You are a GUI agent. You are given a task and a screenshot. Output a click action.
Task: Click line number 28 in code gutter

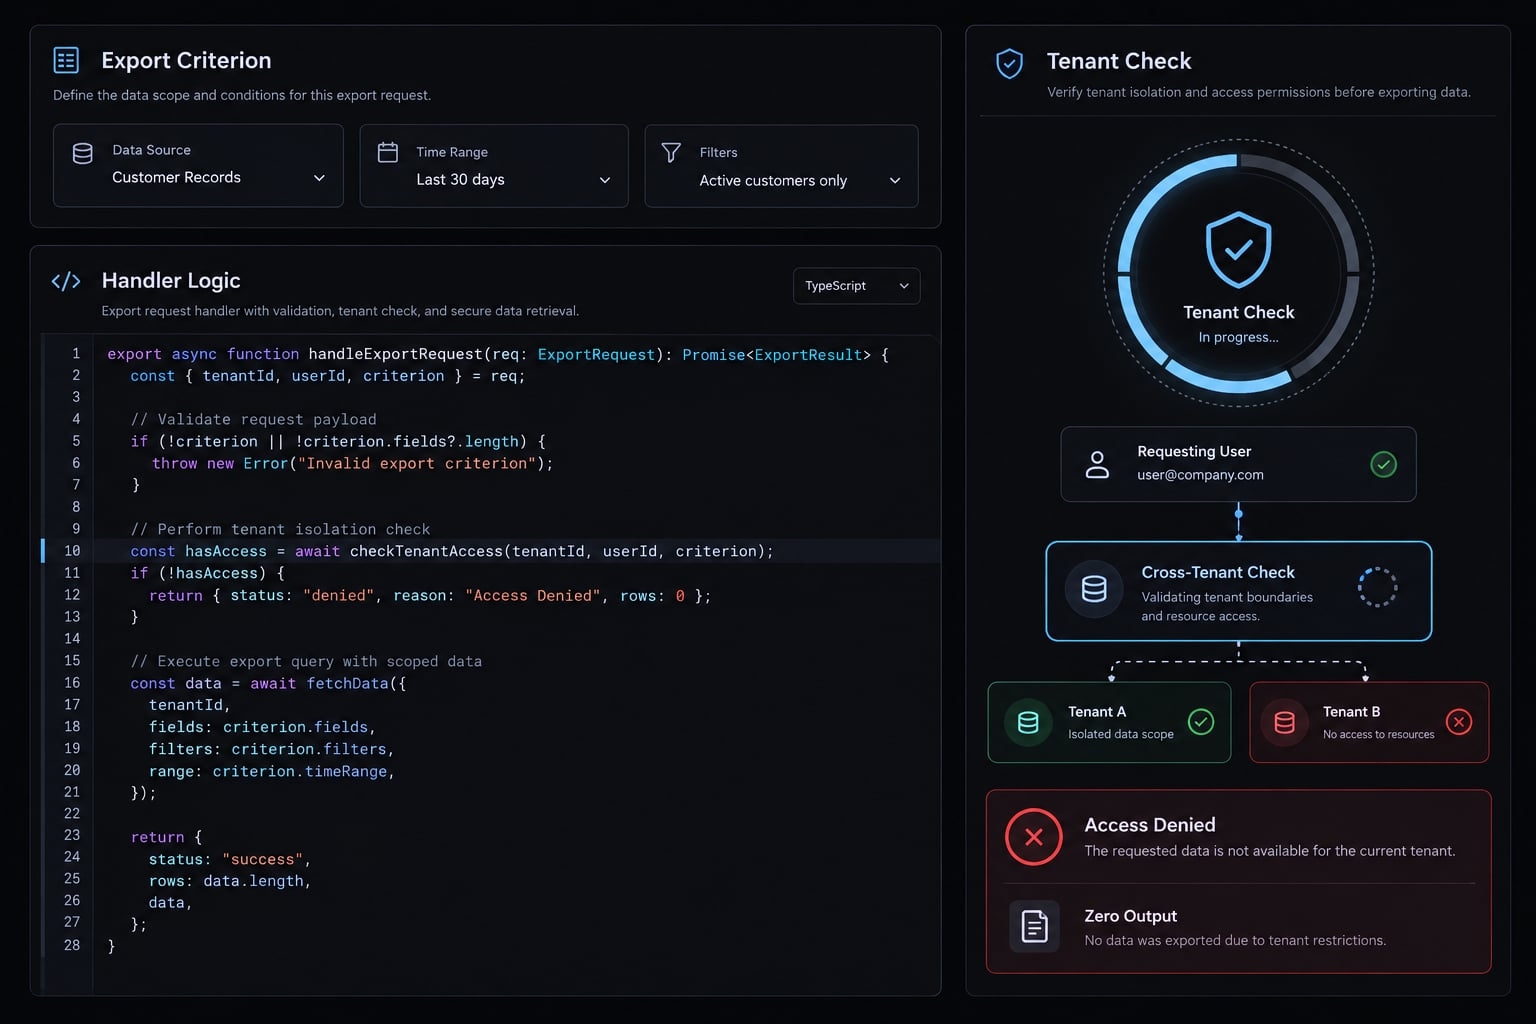click(72, 945)
